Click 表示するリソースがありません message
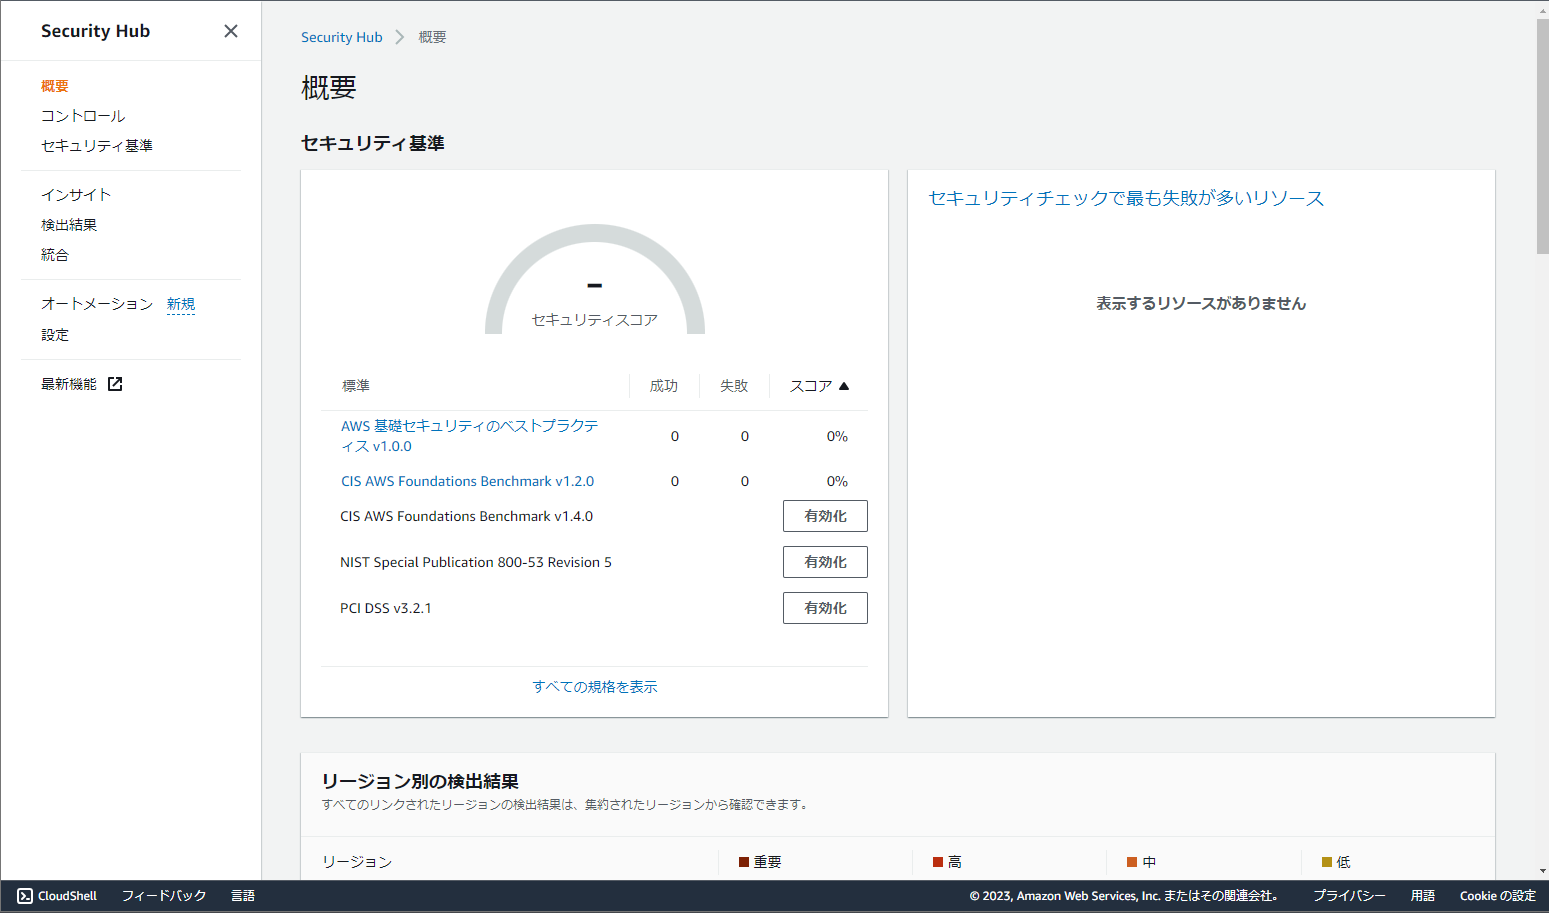This screenshot has width=1549, height=913. (x=1201, y=303)
